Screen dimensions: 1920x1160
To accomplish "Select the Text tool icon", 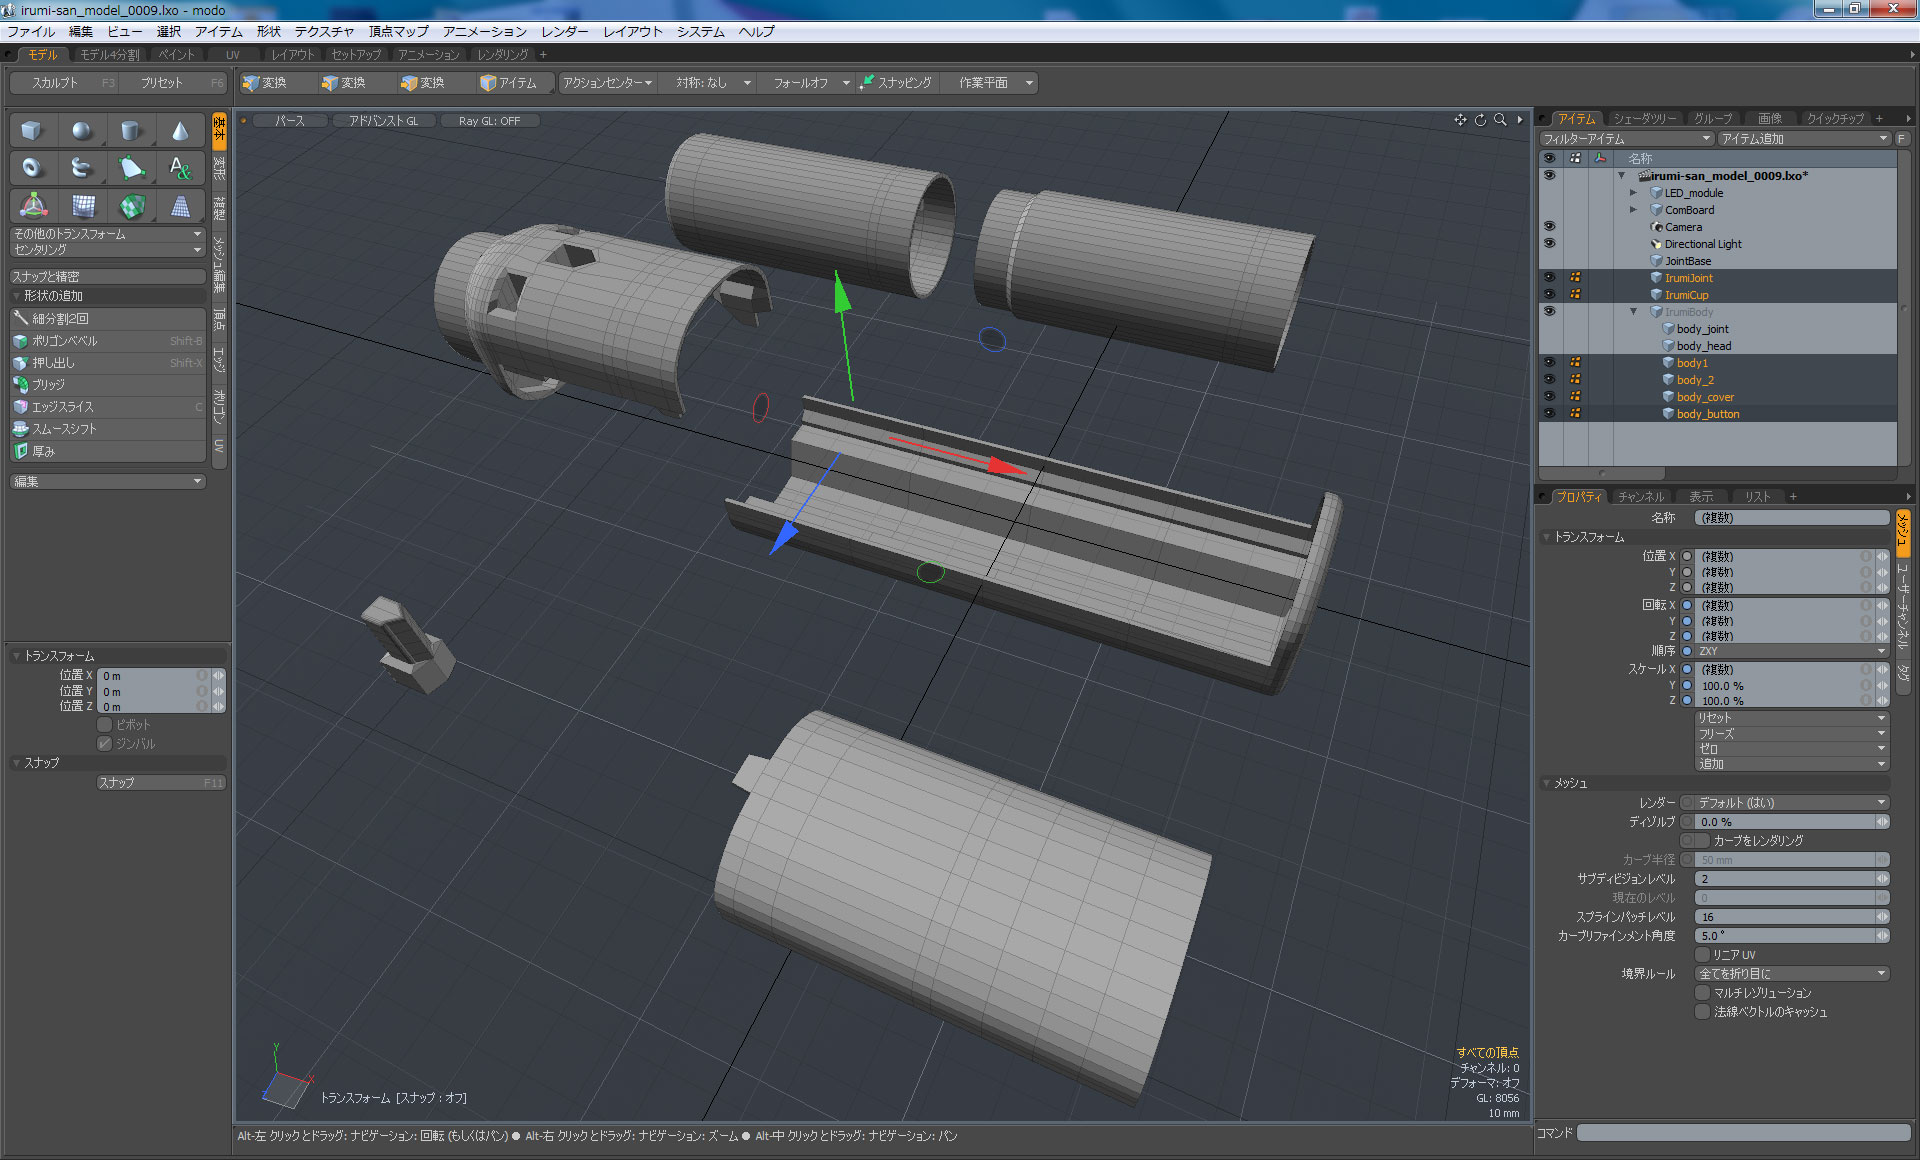I will [180, 168].
